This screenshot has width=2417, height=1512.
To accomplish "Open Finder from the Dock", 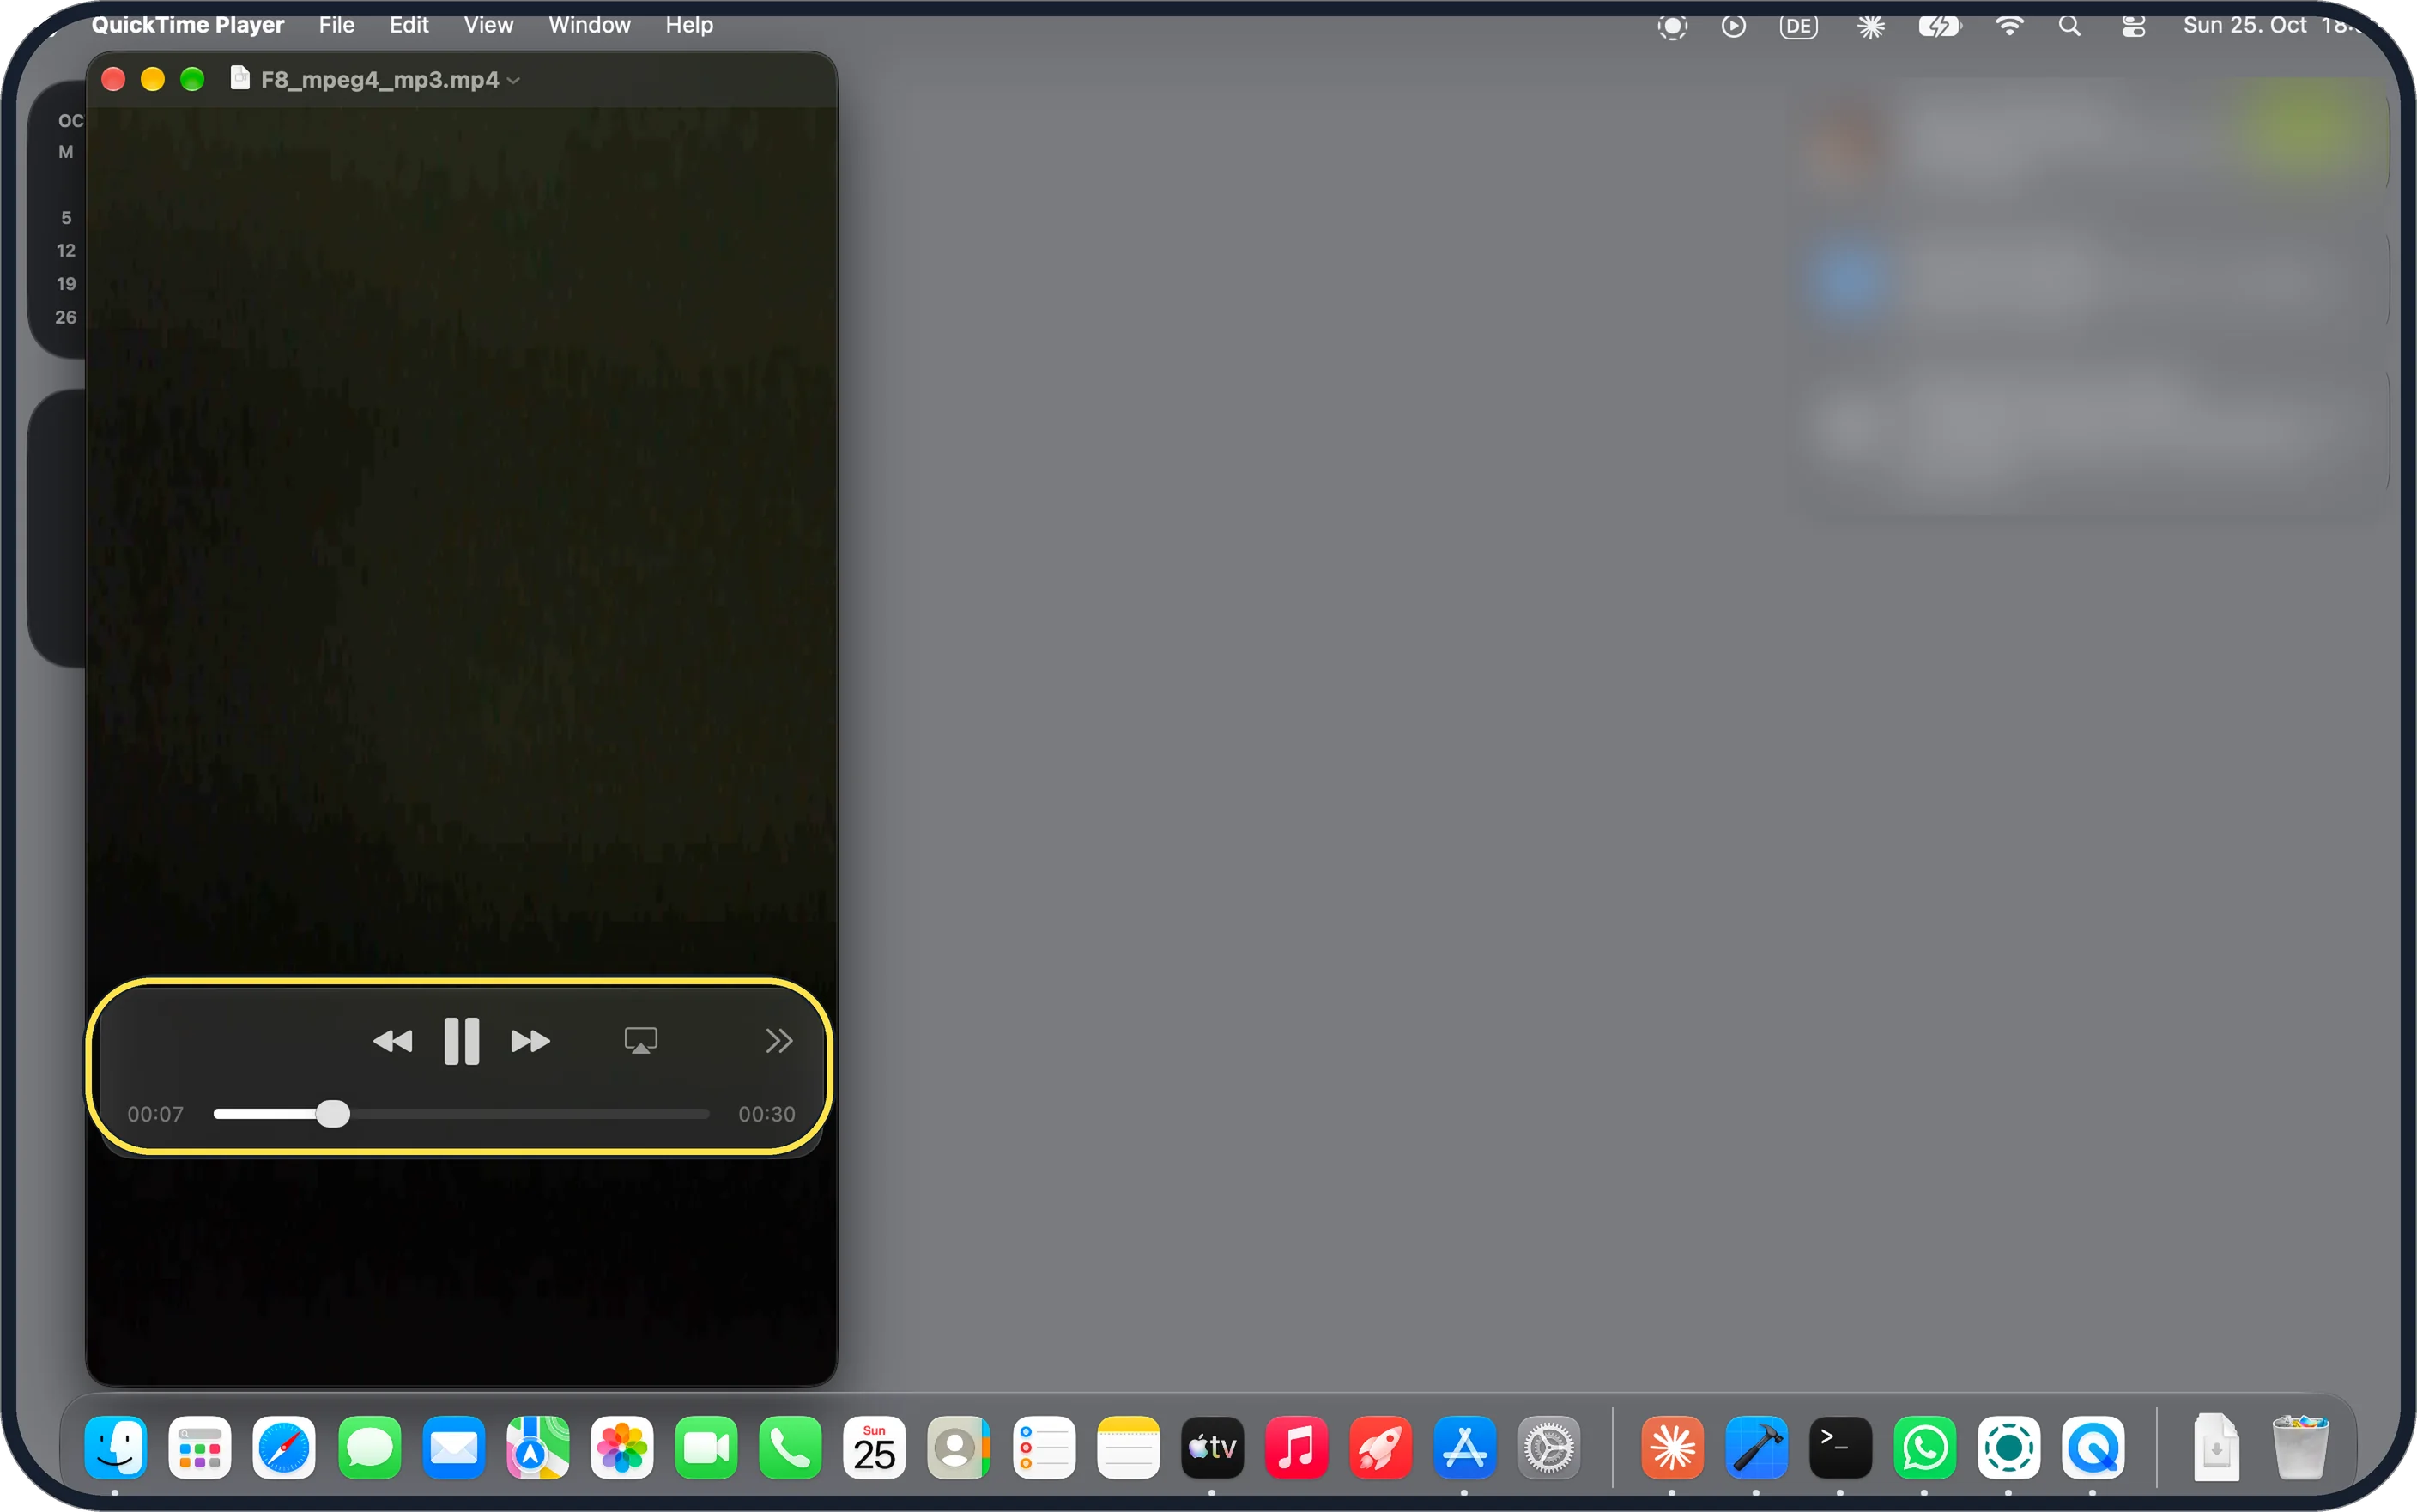I will 116,1447.
